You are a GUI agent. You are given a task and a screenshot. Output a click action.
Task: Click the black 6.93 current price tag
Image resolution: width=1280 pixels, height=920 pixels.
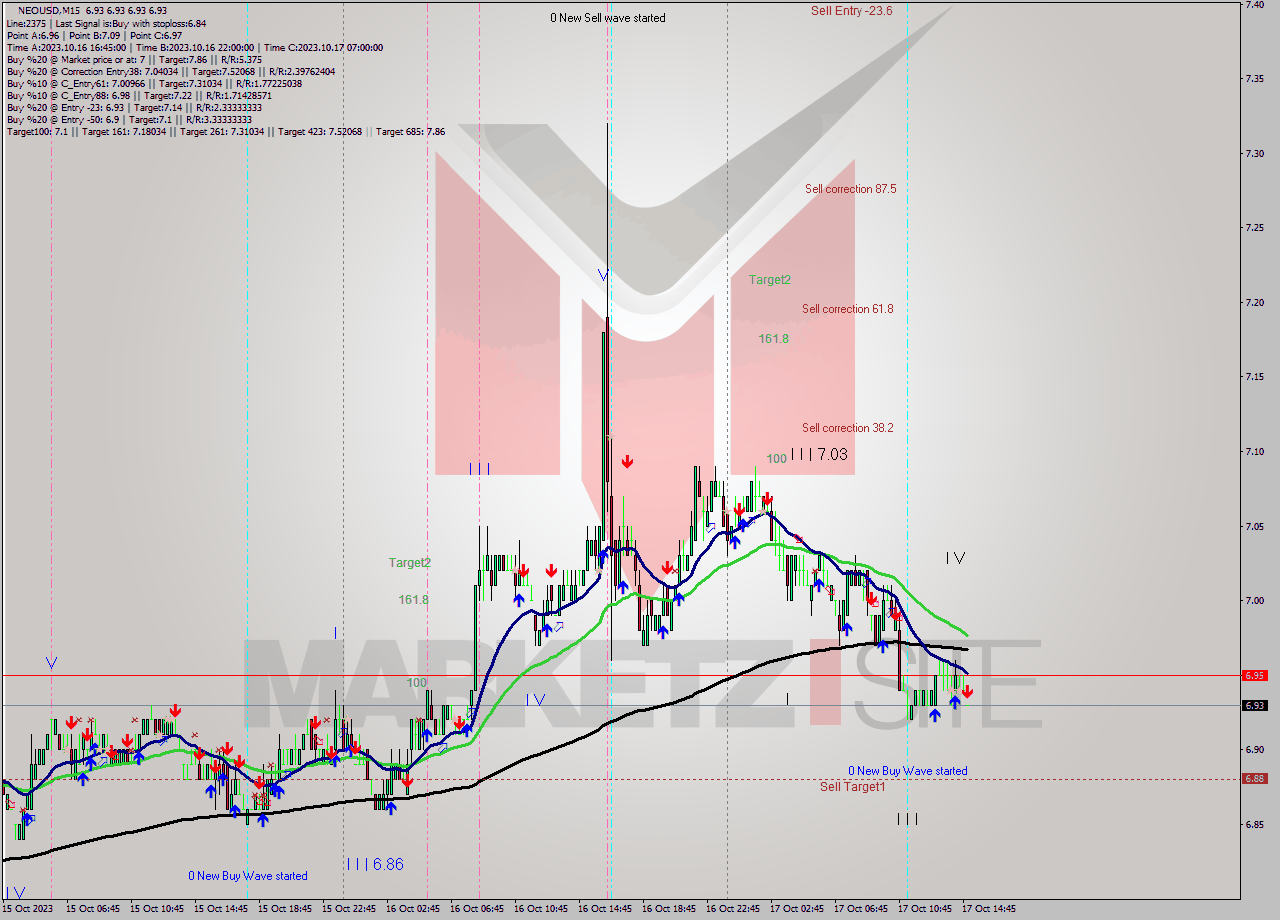click(x=1254, y=705)
